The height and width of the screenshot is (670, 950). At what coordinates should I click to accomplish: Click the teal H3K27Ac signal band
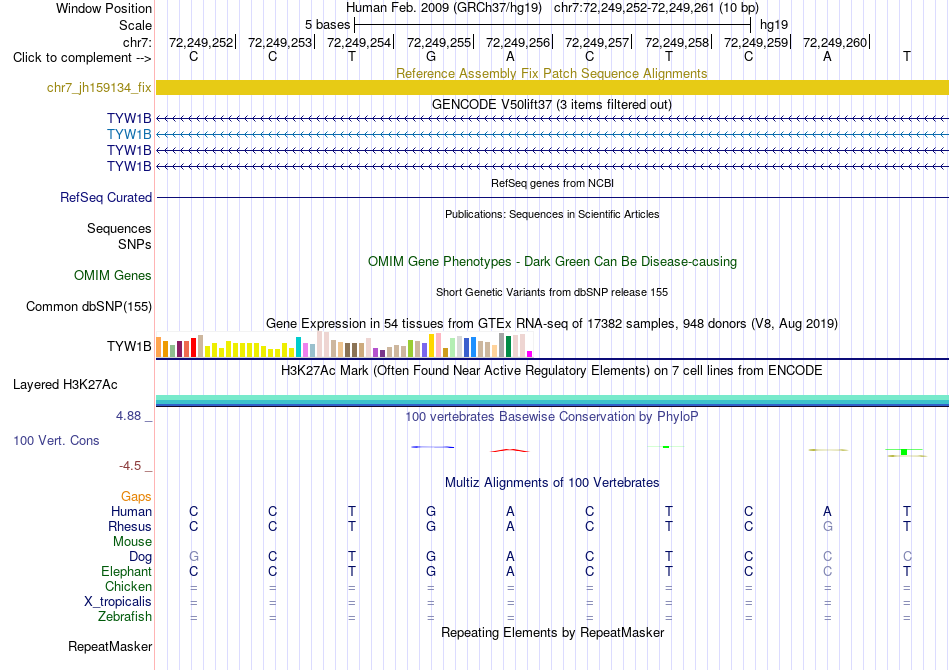553,400
